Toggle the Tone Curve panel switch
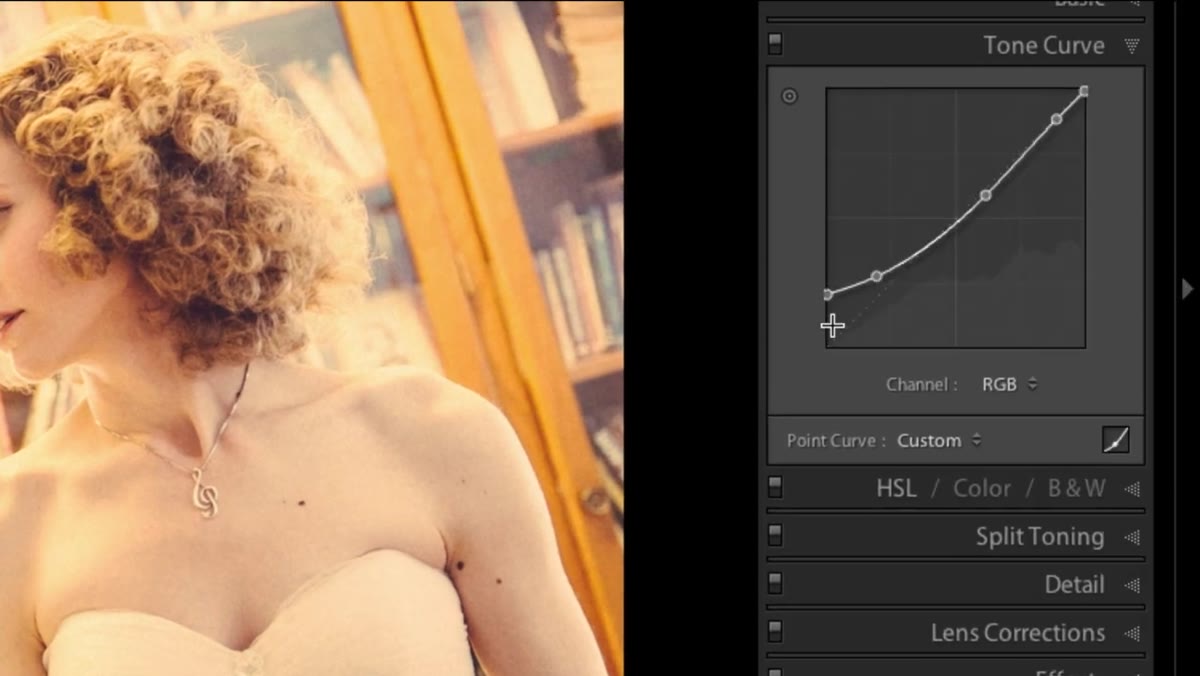 tap(775, 45)
